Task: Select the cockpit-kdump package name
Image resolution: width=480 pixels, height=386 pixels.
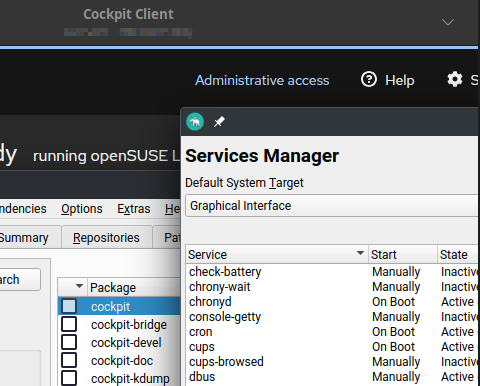Action: click(130, 379)
